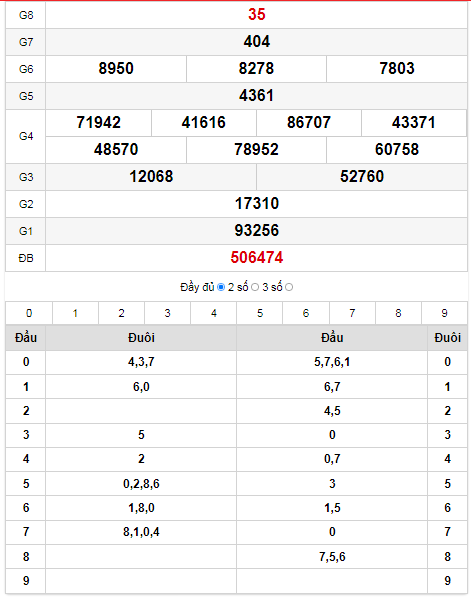
Task: Select the 2 số radio option
Action: coord(255,287)
